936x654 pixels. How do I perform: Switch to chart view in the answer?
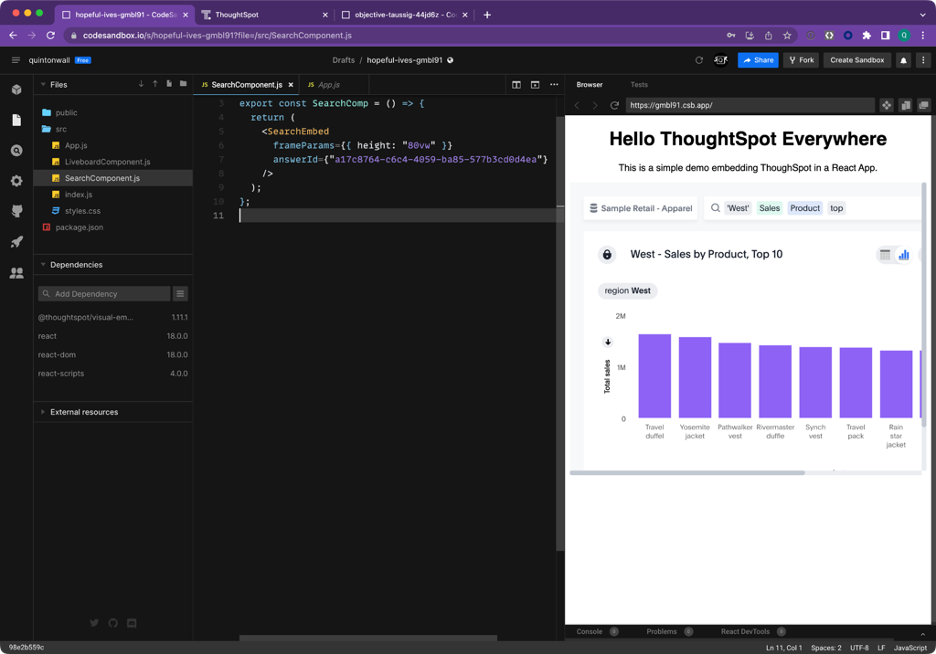[x=904, y=255]
